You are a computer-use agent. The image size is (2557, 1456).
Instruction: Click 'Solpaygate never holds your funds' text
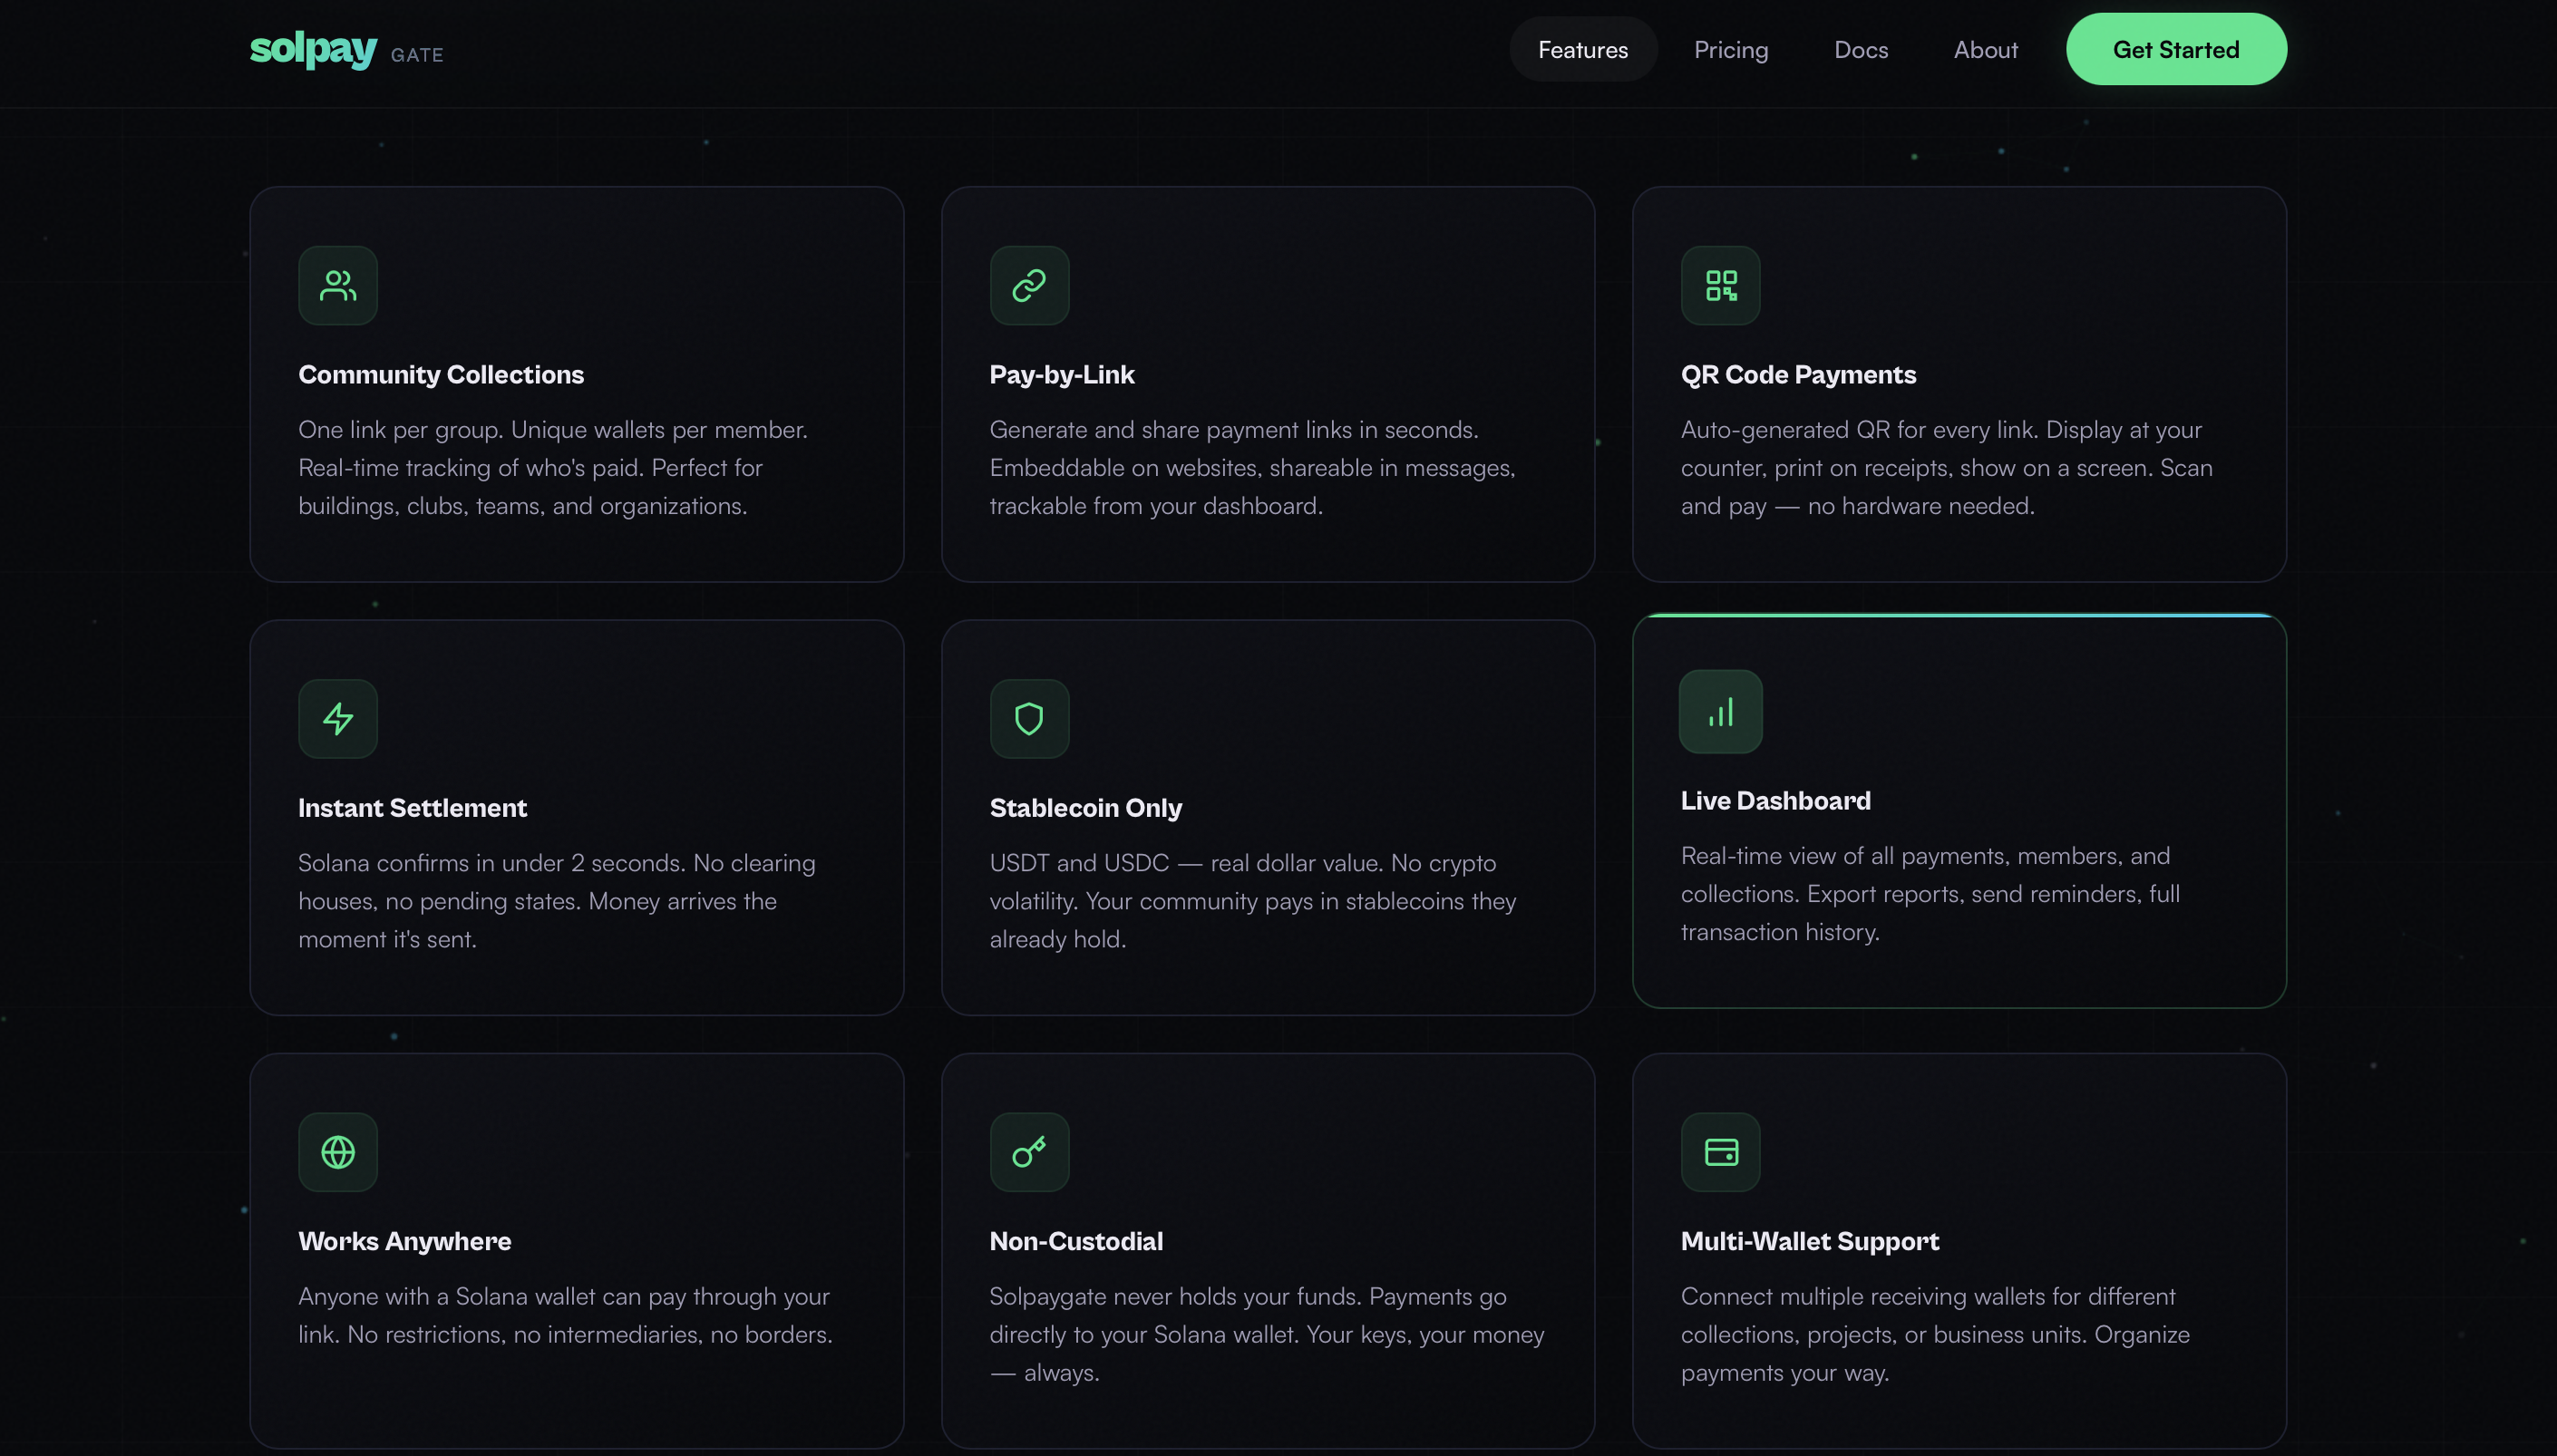click(x=1266, y=1334)
